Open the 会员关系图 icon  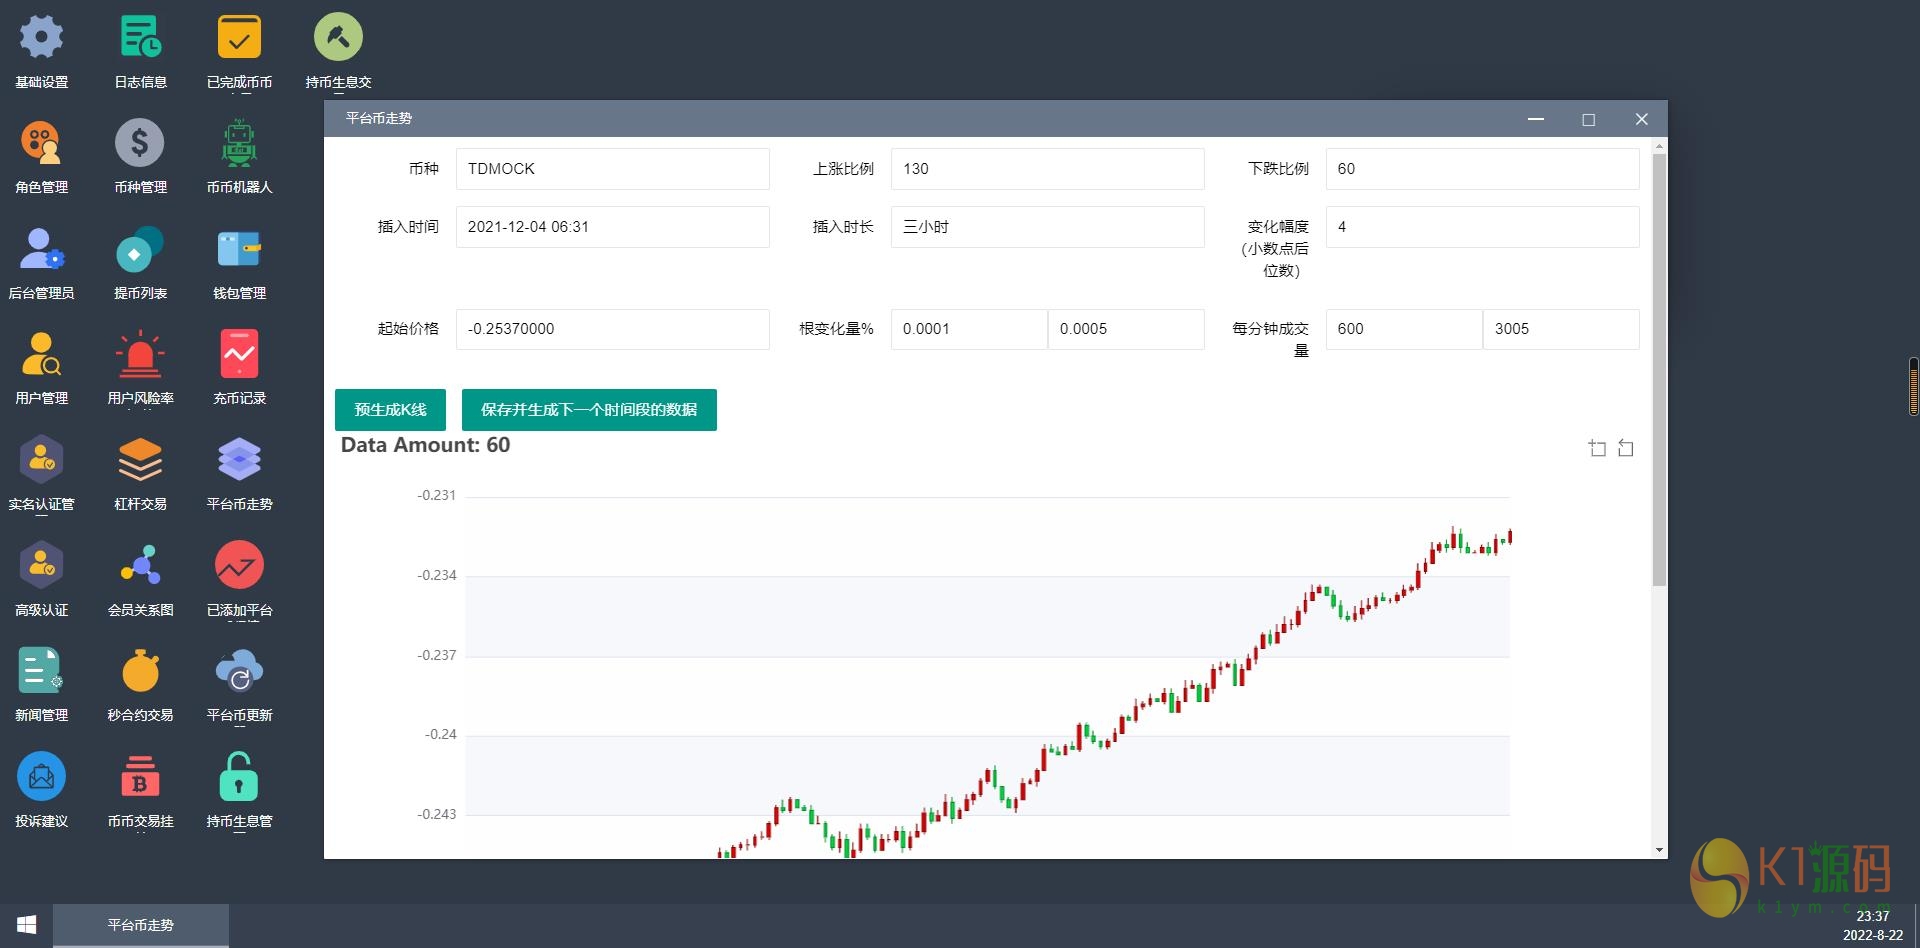[x=140, y=567]
